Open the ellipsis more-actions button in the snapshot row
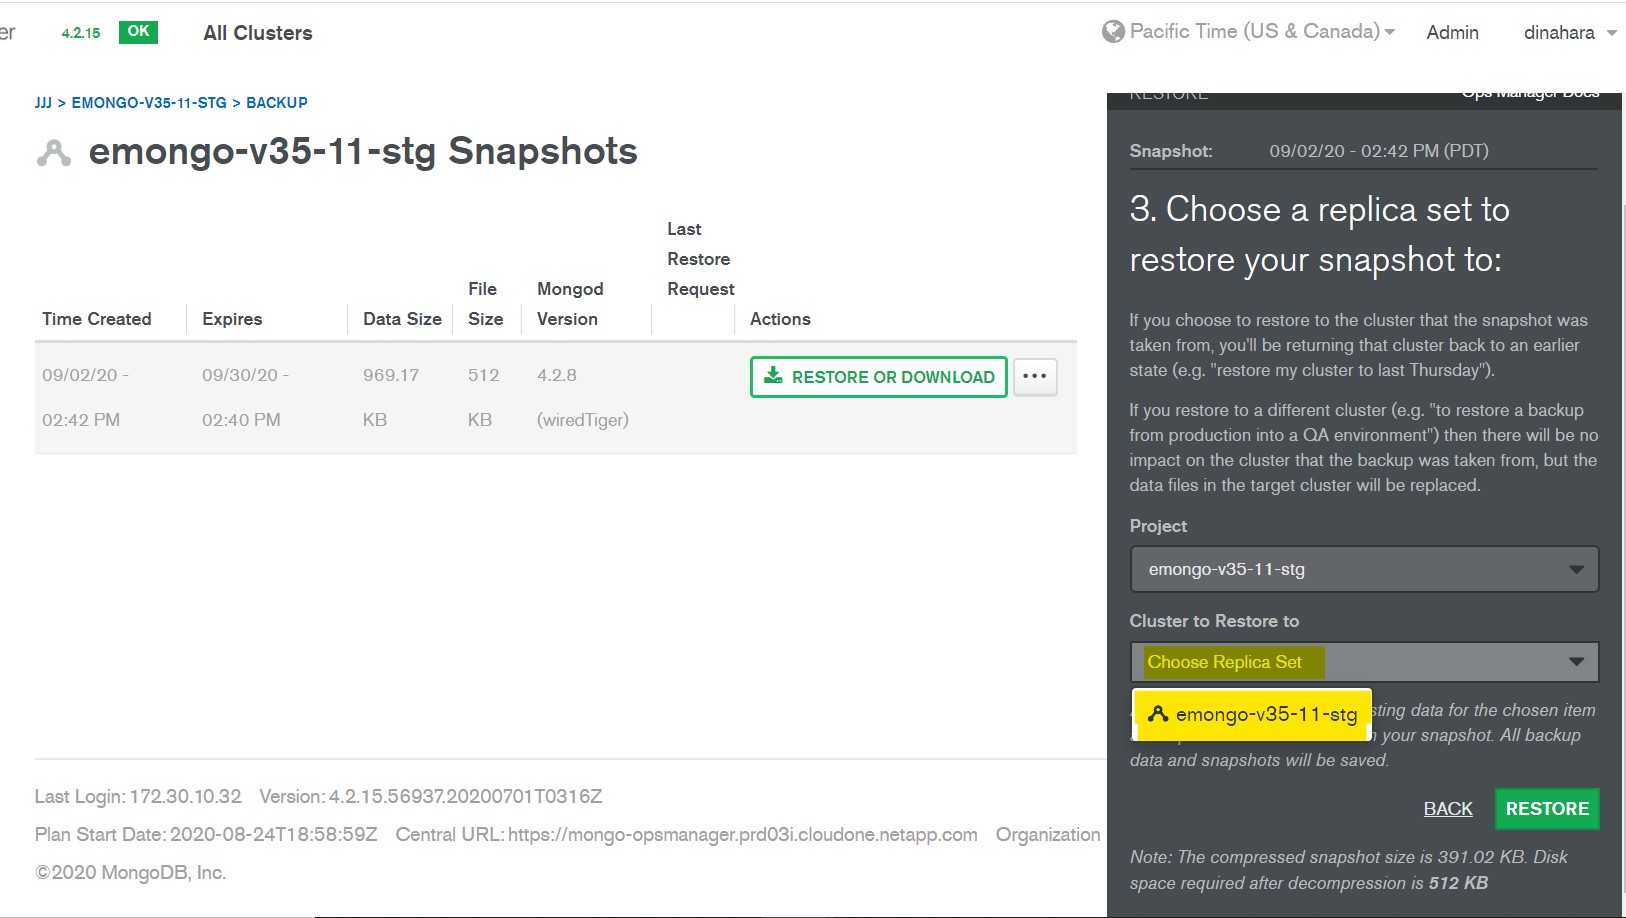 tap(1034, 377)
